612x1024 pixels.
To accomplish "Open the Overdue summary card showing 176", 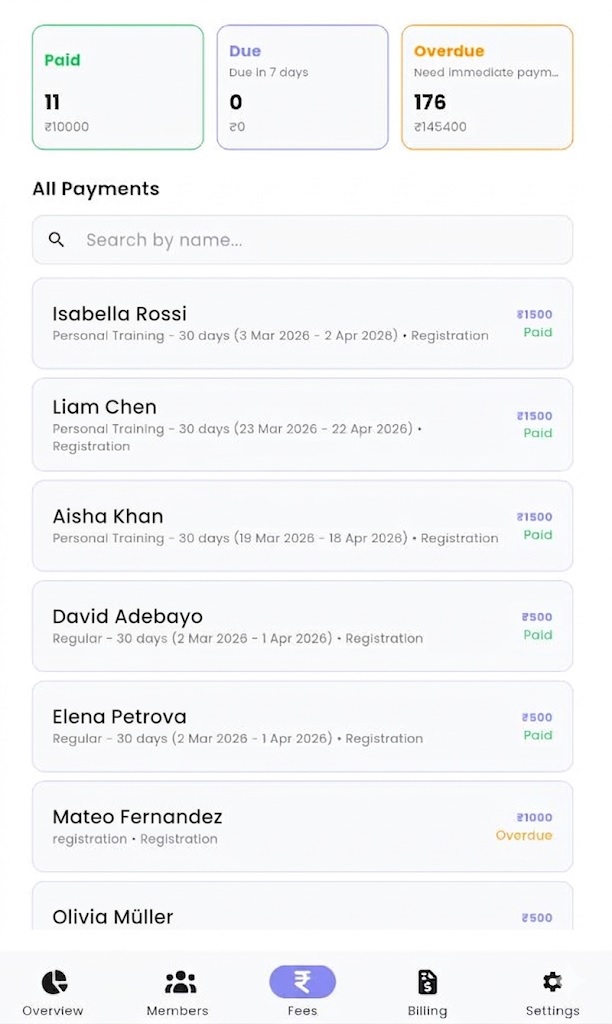I will pos(487,87).
